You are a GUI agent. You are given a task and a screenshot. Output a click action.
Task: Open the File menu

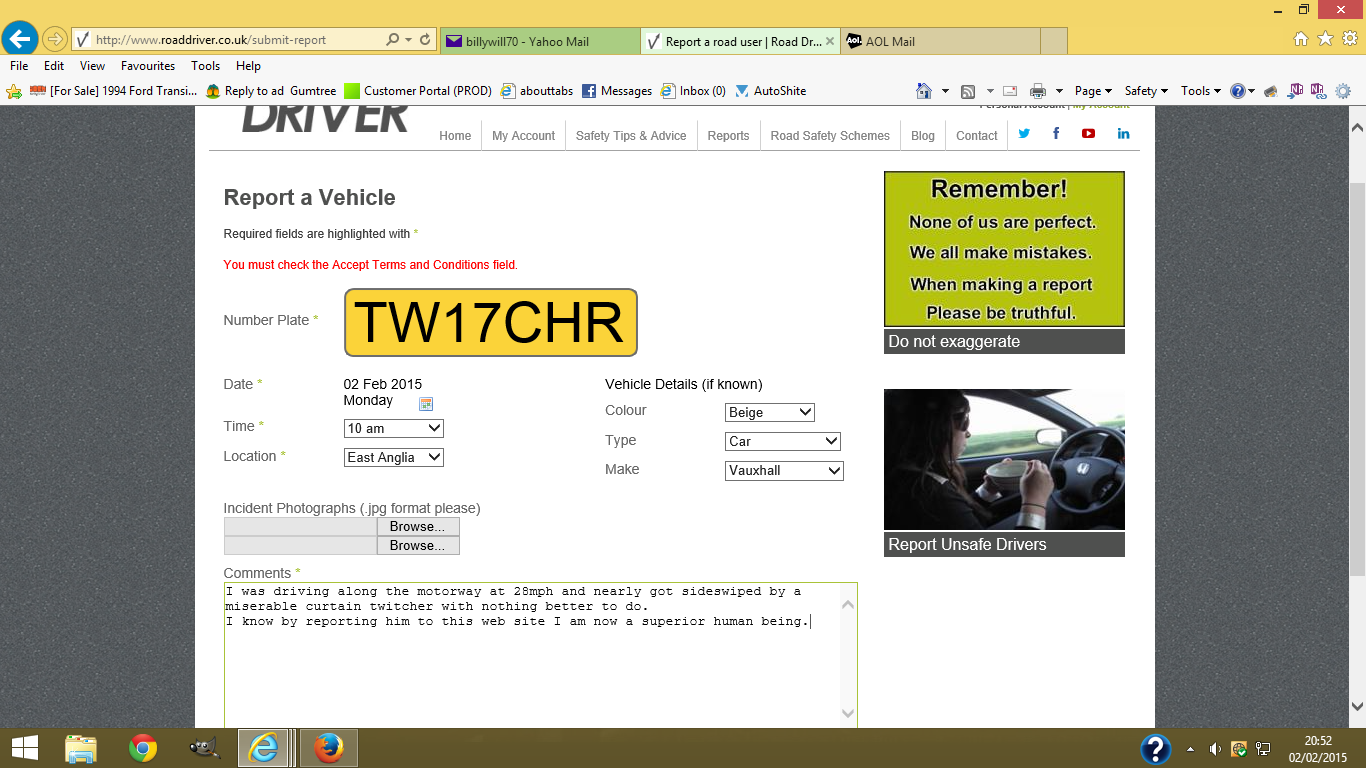[x=19, y=66]
